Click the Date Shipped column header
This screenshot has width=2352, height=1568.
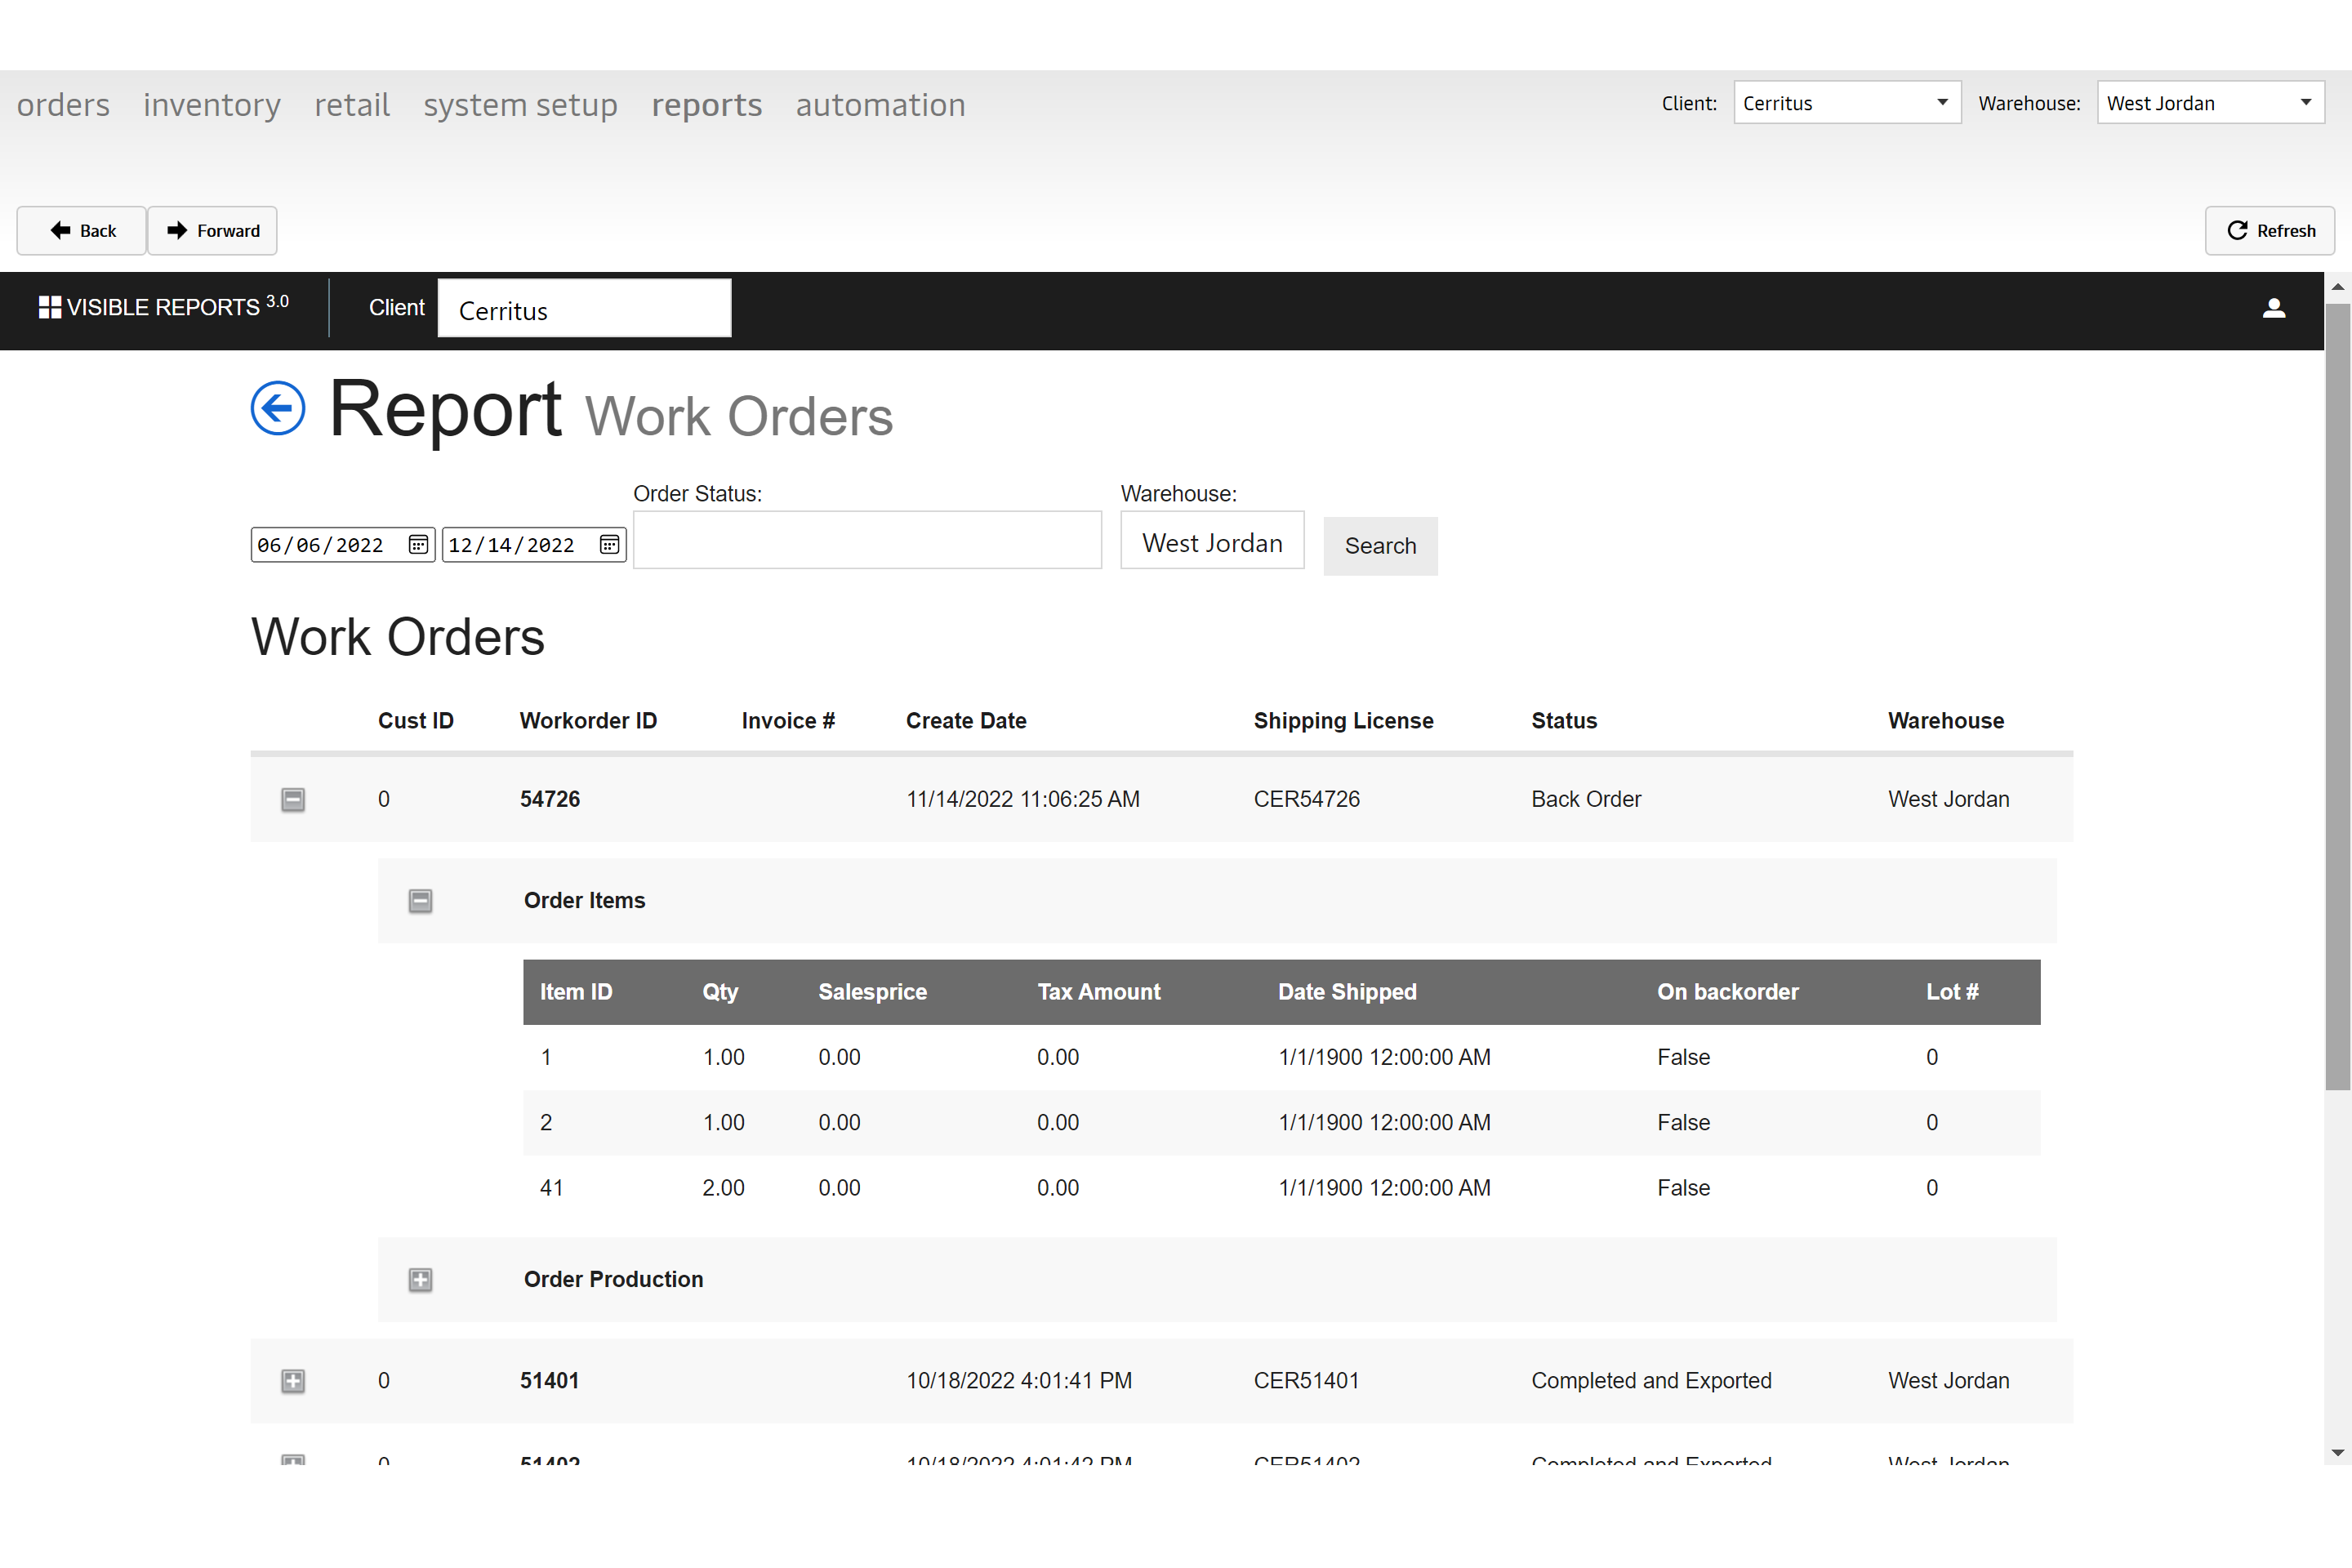(x=1347, y=992)
